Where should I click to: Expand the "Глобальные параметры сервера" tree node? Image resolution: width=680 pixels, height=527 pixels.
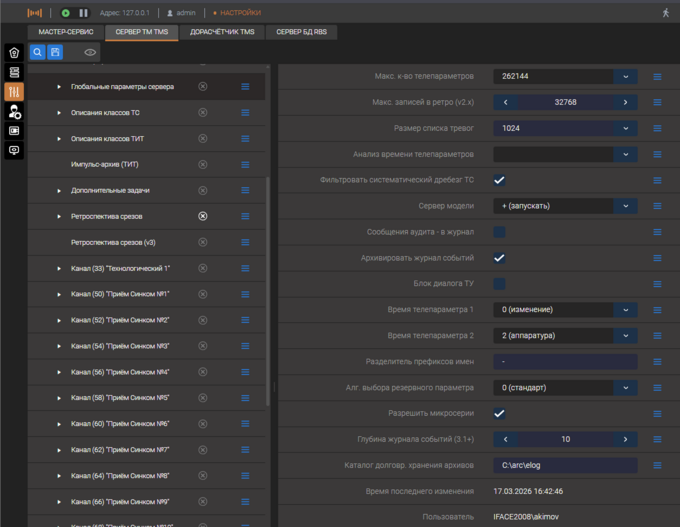point(59,87)
